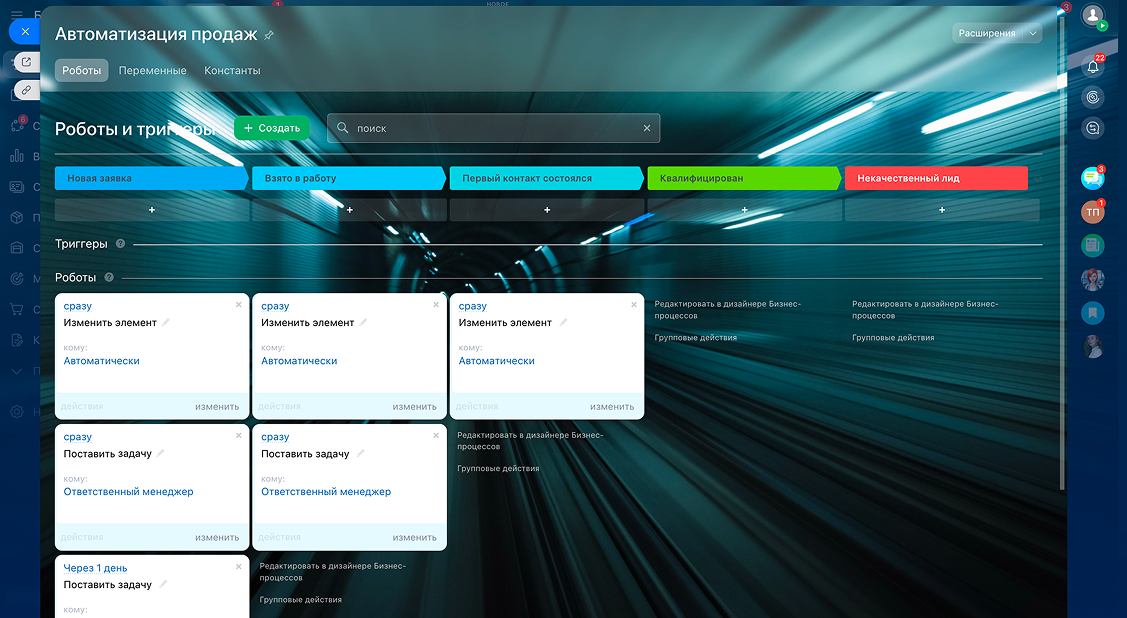Viewport: 1127px width, 618px height.
Task: Focus the поиск search field
Action: [494, 128]
